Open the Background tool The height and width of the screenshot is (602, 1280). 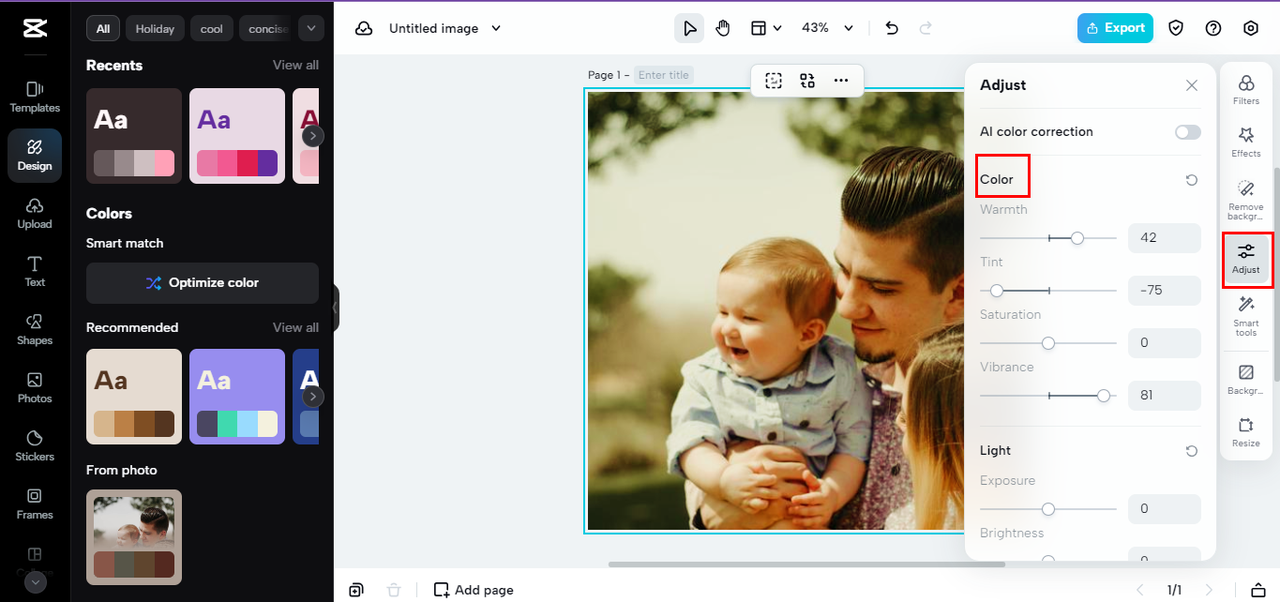[x=1246, y=379]
